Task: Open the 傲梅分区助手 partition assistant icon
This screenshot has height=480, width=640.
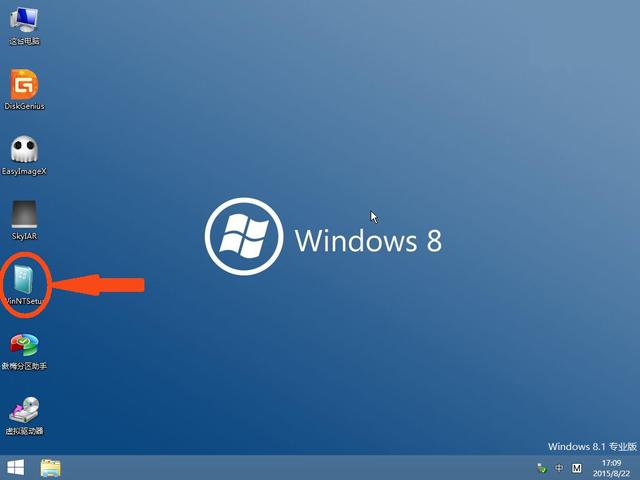Action: (24, 345)
